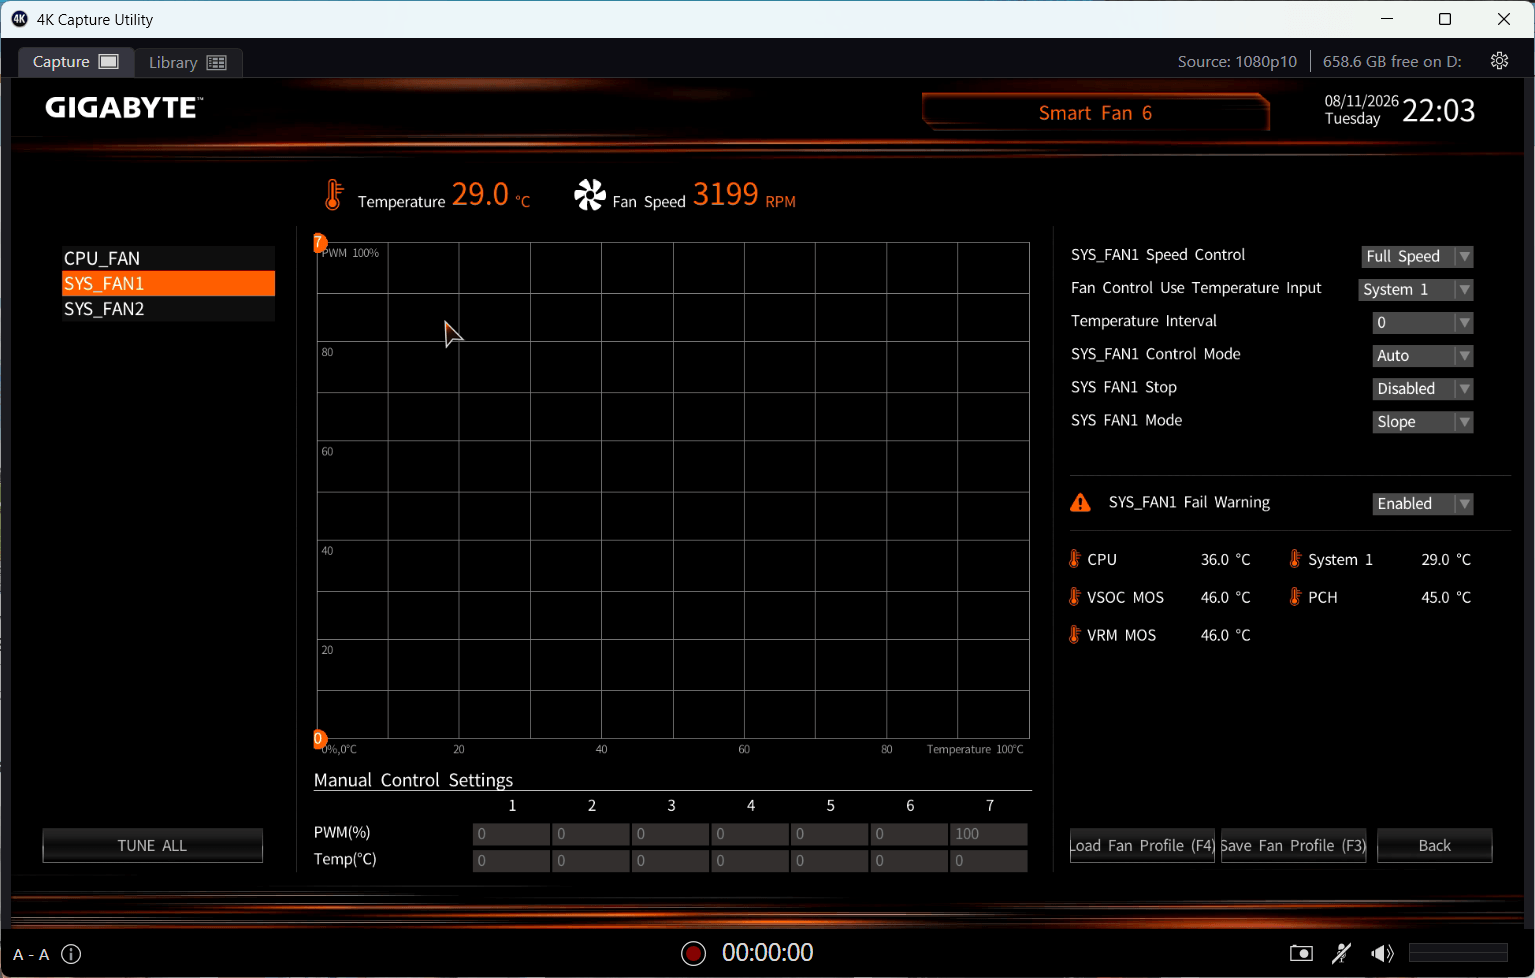
Task: Select SYS_FAN2 in the fan list
Action: (x=168, y=309)
